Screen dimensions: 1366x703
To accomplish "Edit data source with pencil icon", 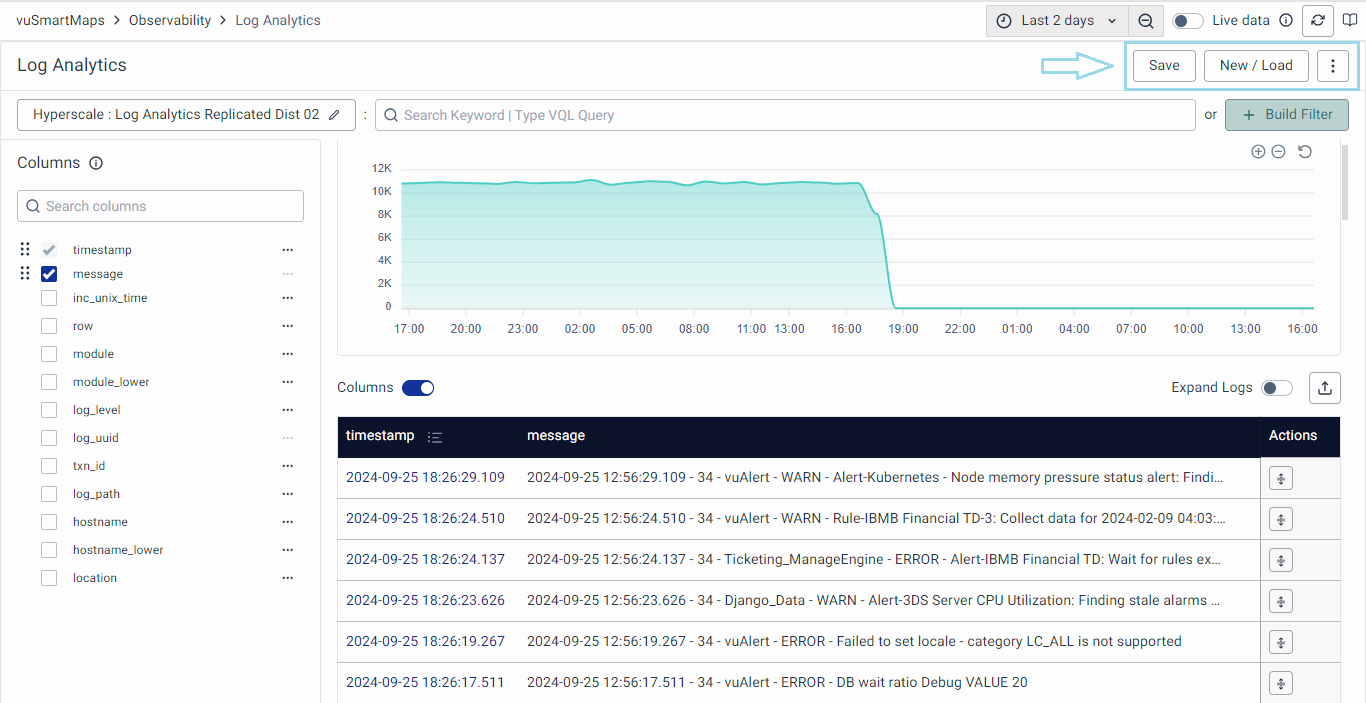I will pos(335,115).
